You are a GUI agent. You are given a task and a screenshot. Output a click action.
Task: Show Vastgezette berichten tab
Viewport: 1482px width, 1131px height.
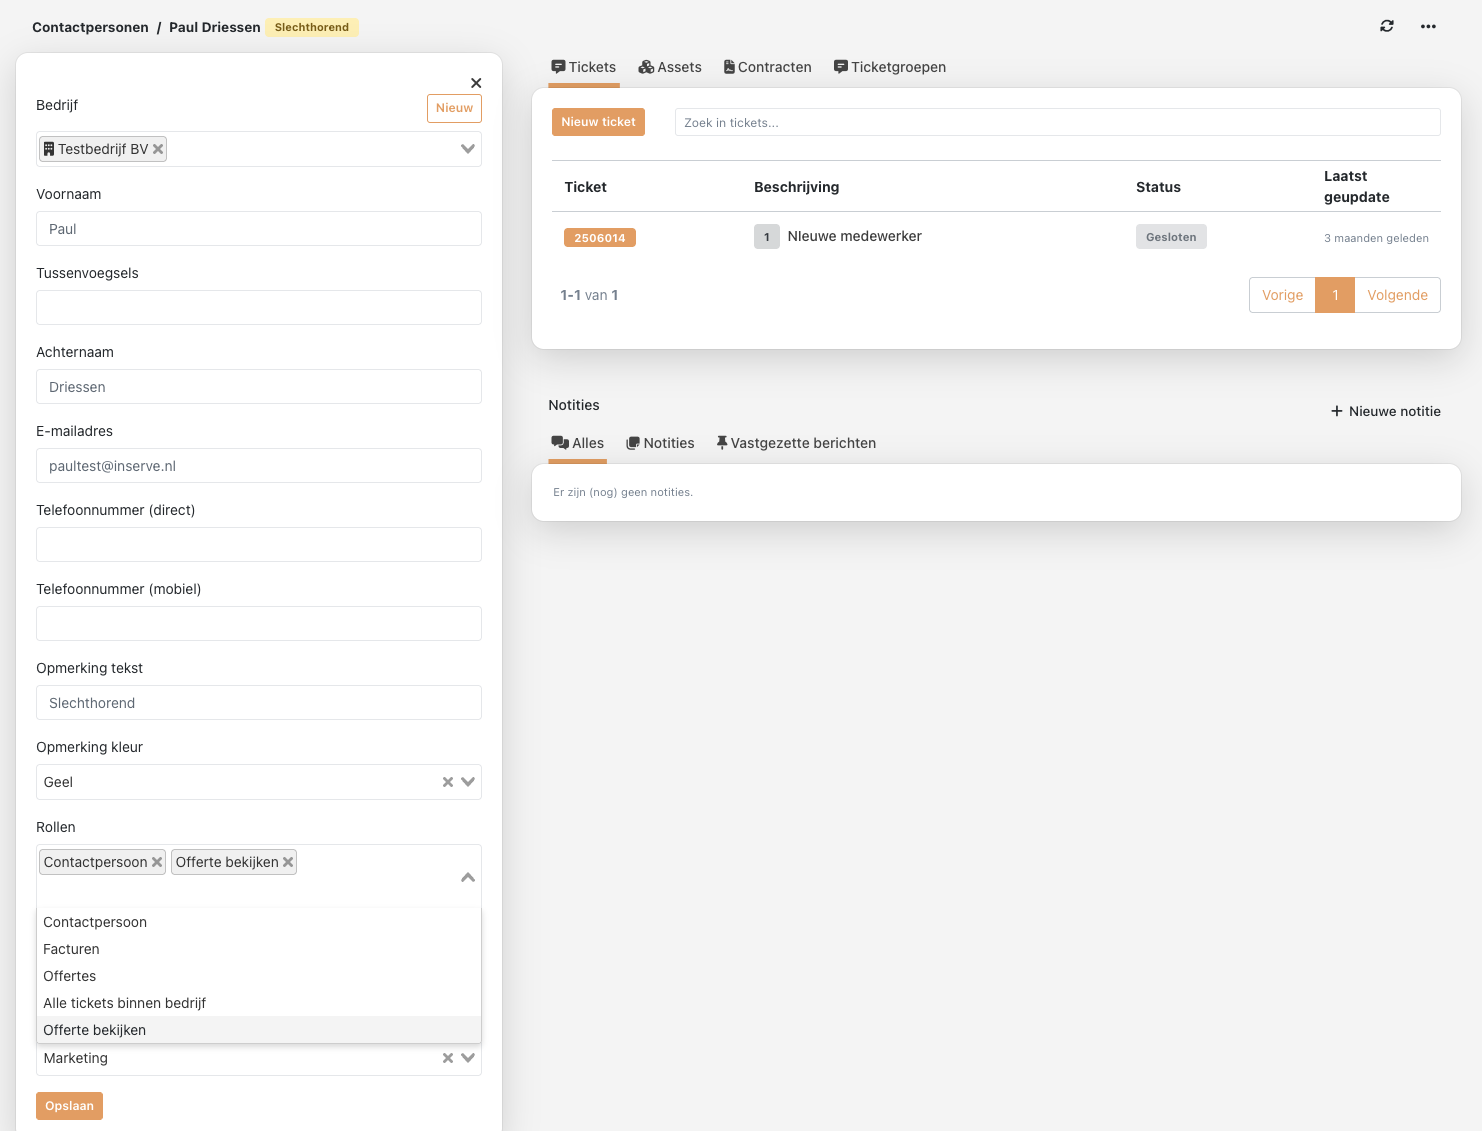tap(796, 443)
